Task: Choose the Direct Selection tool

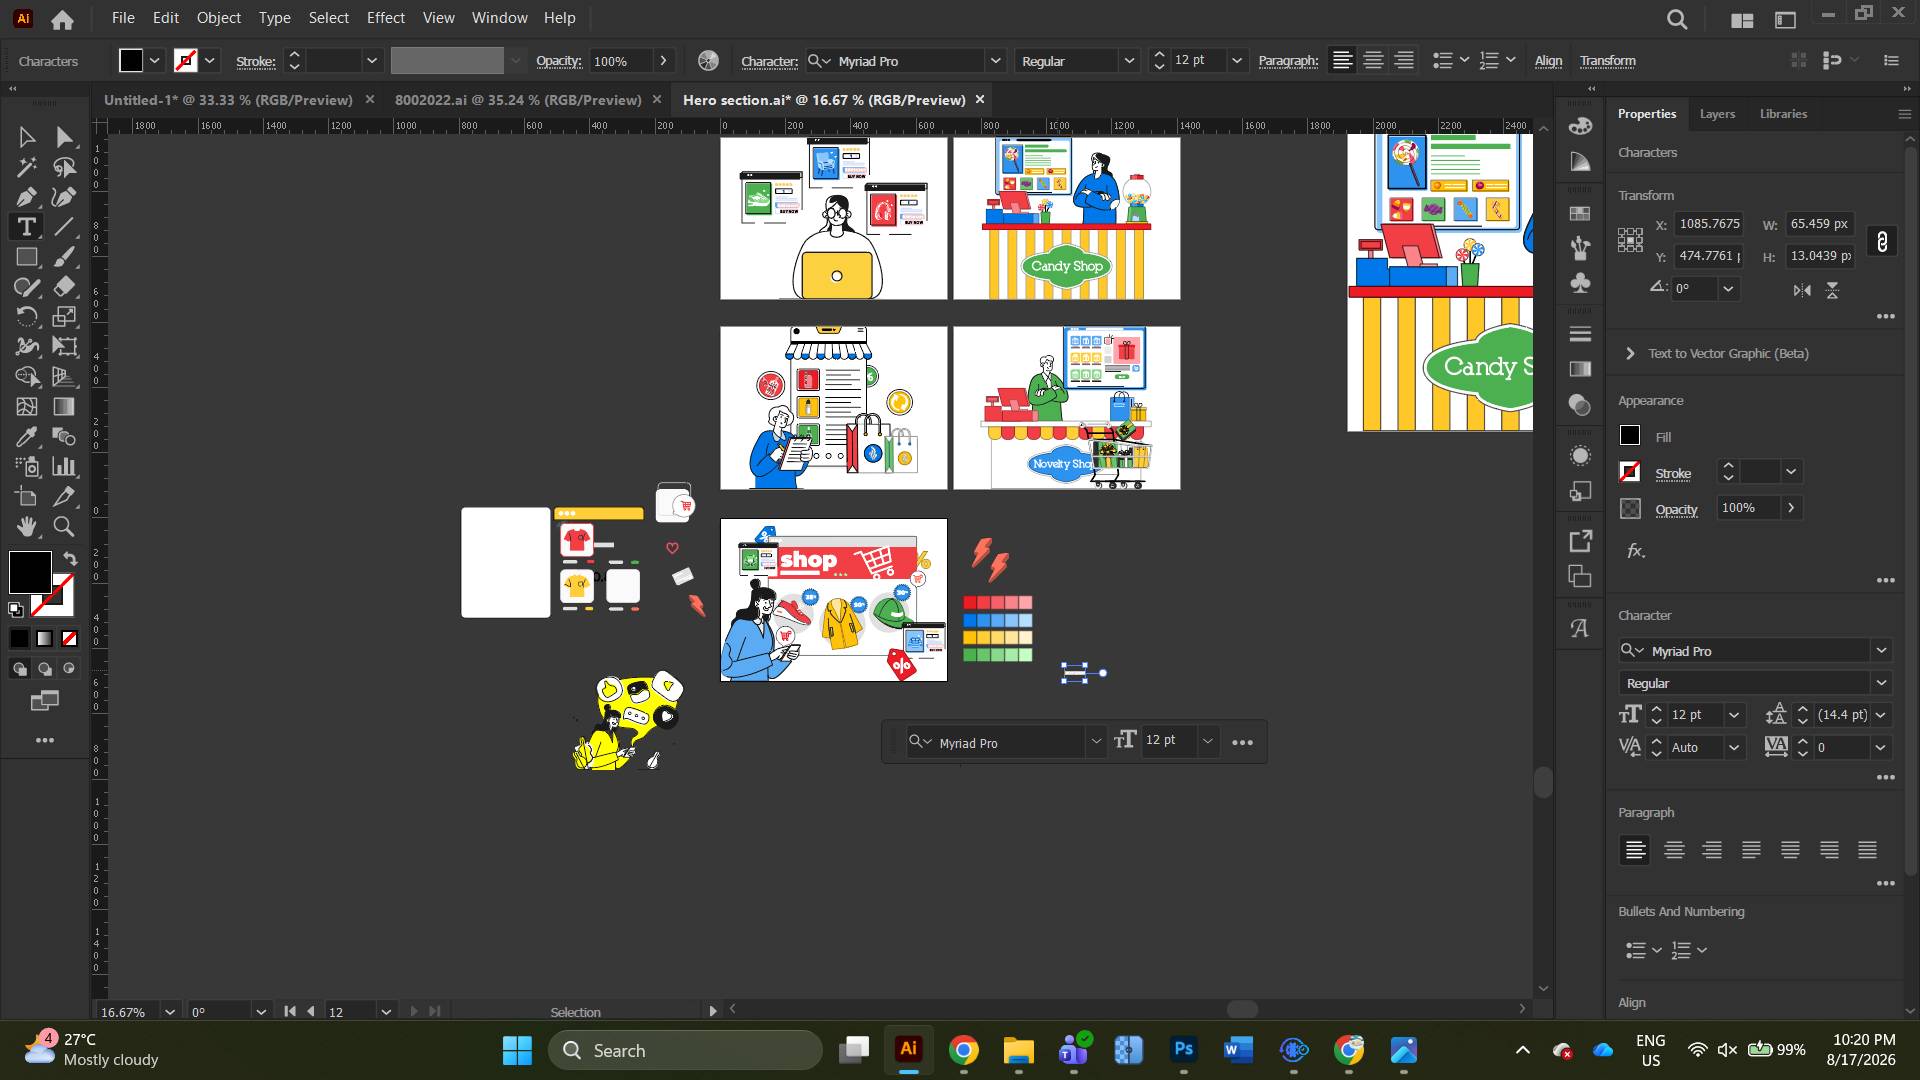Action: pyautogui.click(x=65, y=137)
